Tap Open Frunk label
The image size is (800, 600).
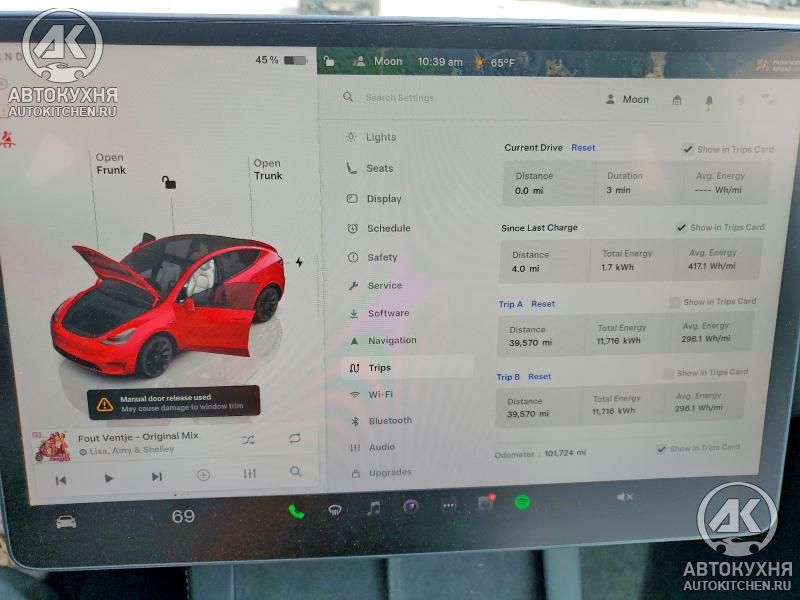coord(111,164)
